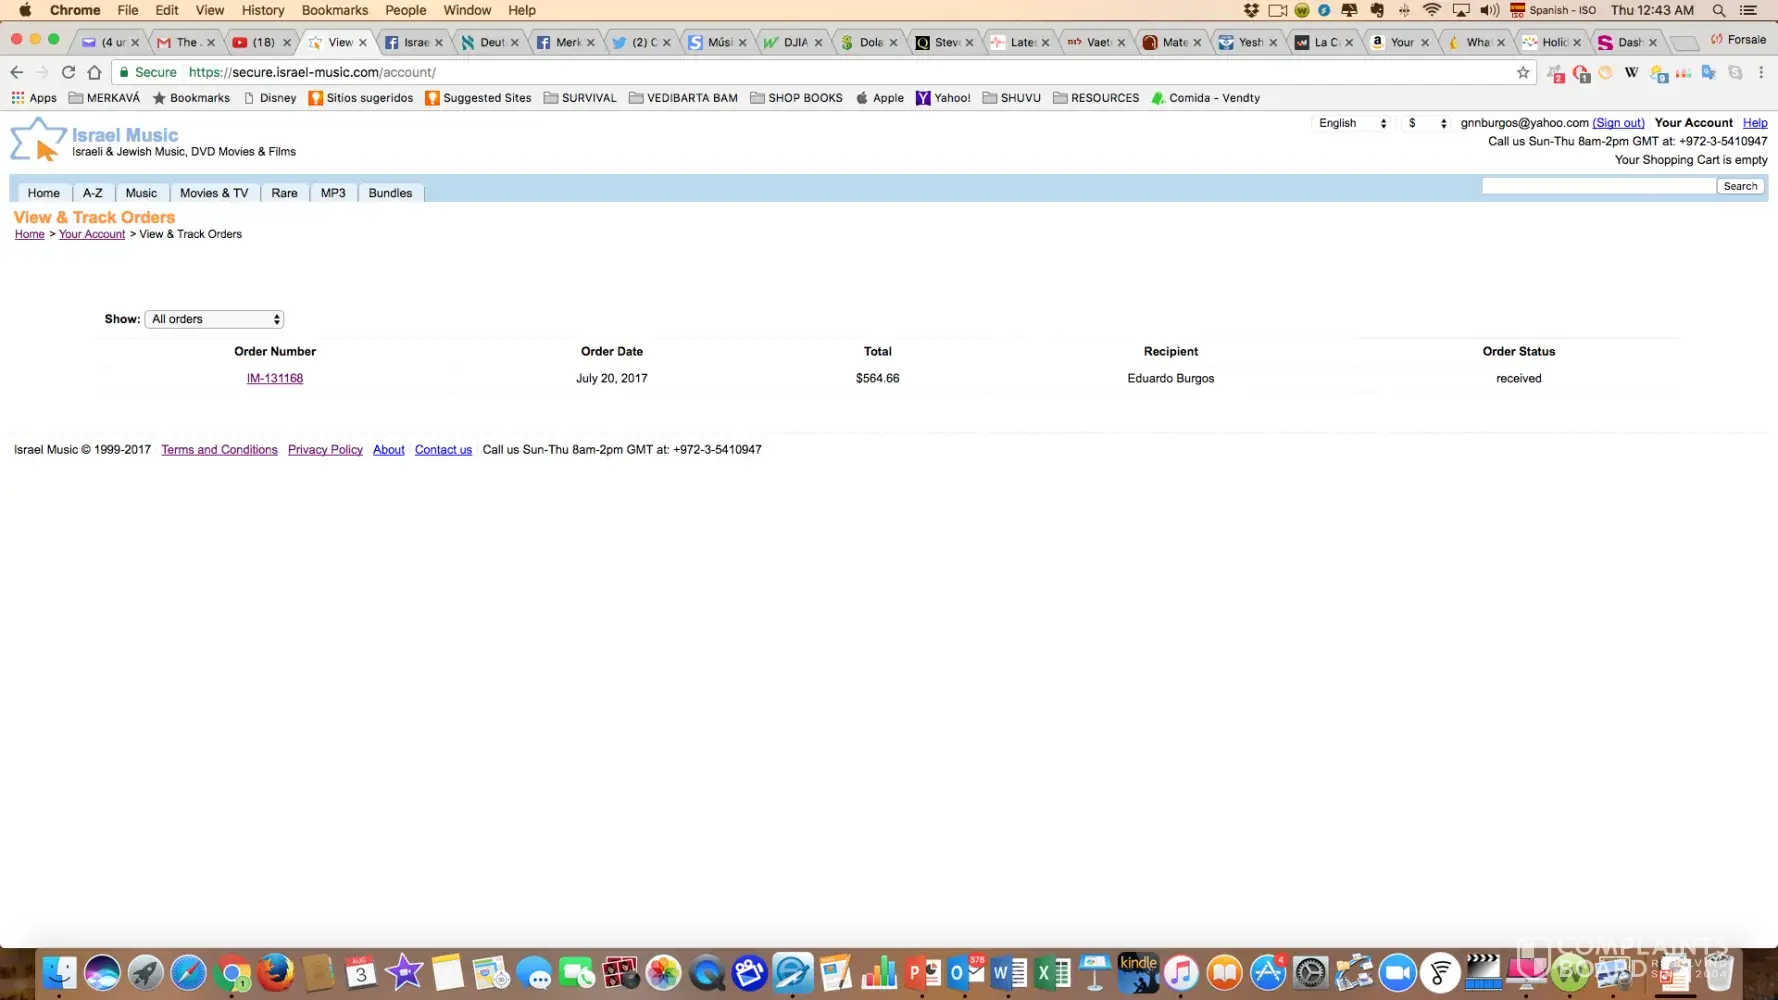The width and height of the screenshot is (1778, 1000).
Task: Open the History menu in menu bar
Action: (263, 10)
